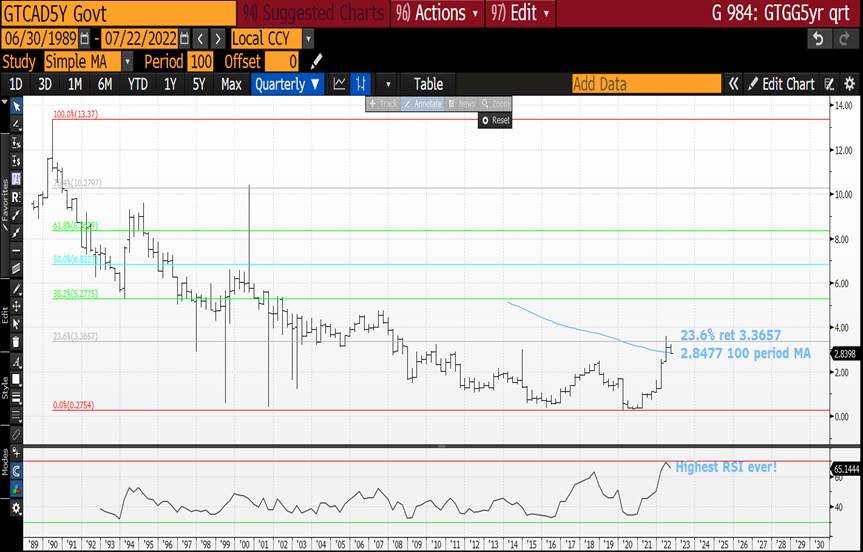Toggle the magnet snap mode
This screenshot has height=552, width=863.
click(16, 471)
